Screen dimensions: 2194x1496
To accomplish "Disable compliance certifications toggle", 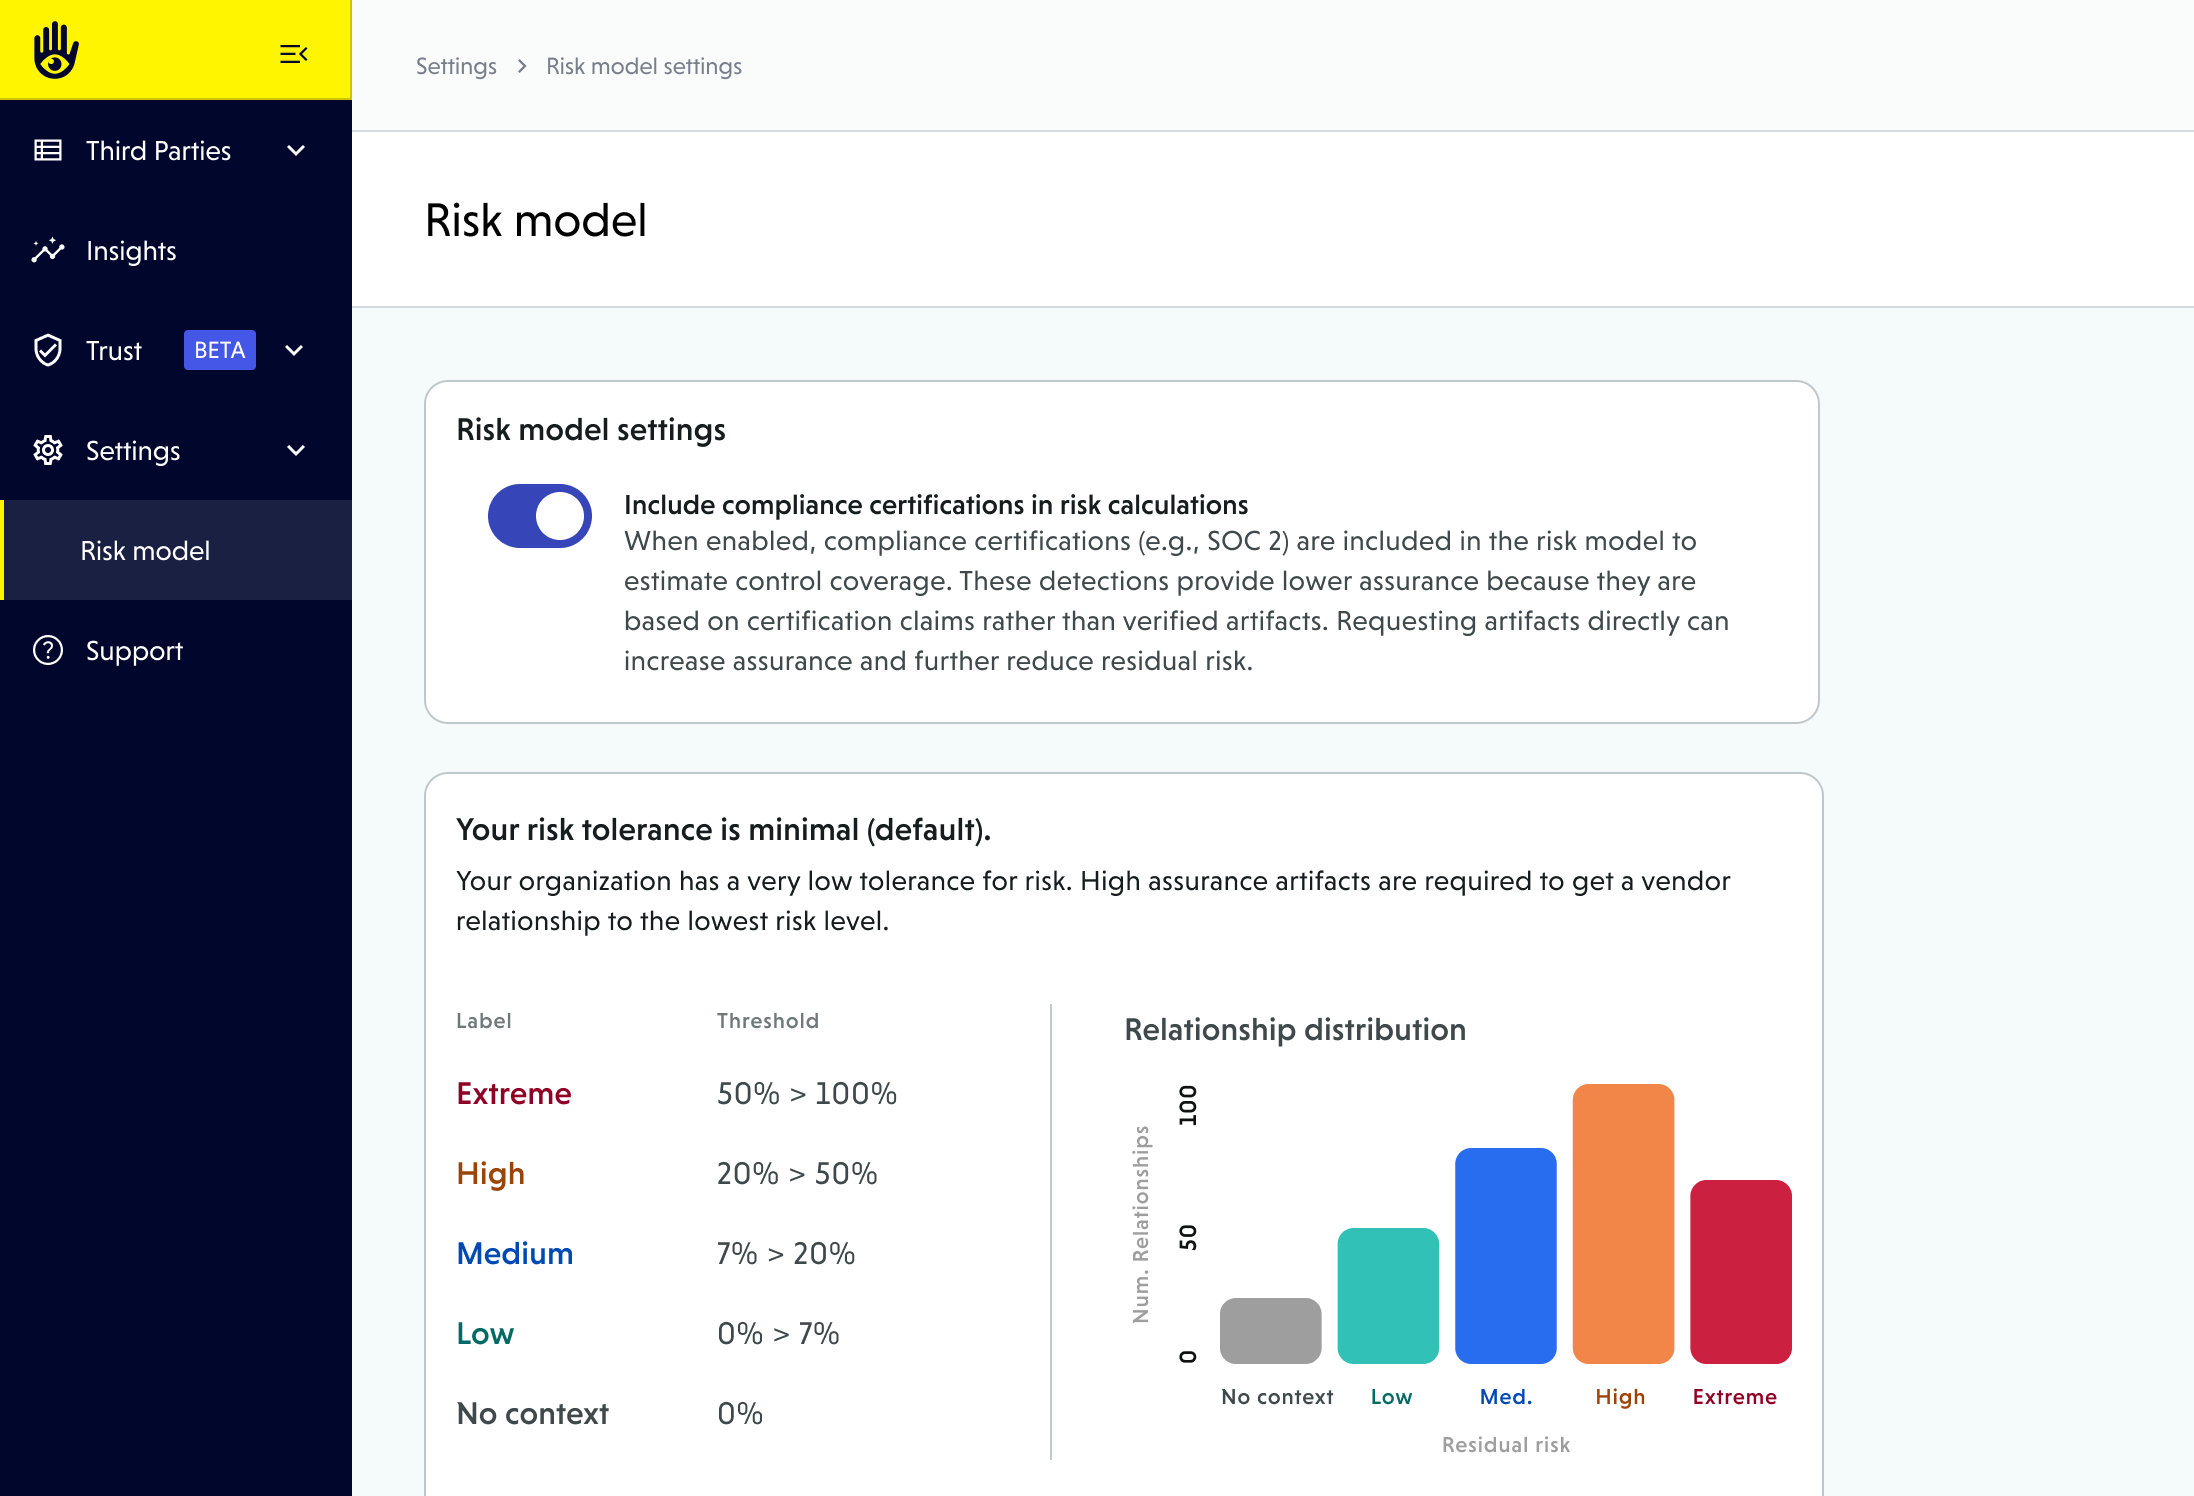I will [540, 516].
